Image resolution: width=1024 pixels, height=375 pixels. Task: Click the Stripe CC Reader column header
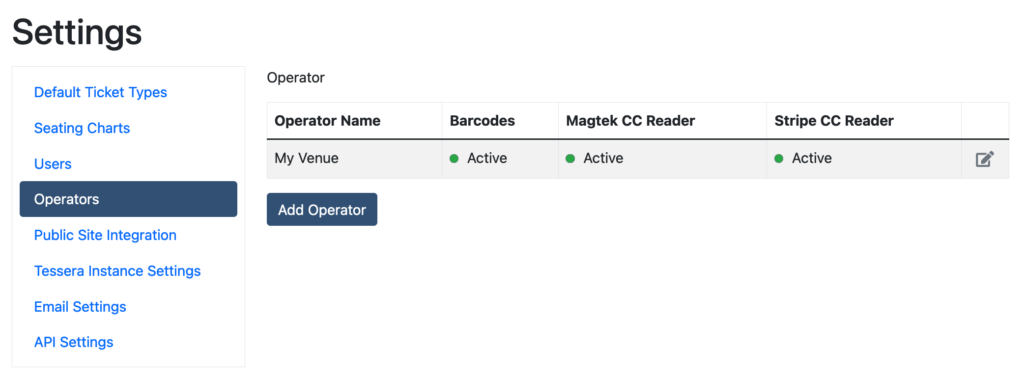(834, 121)
